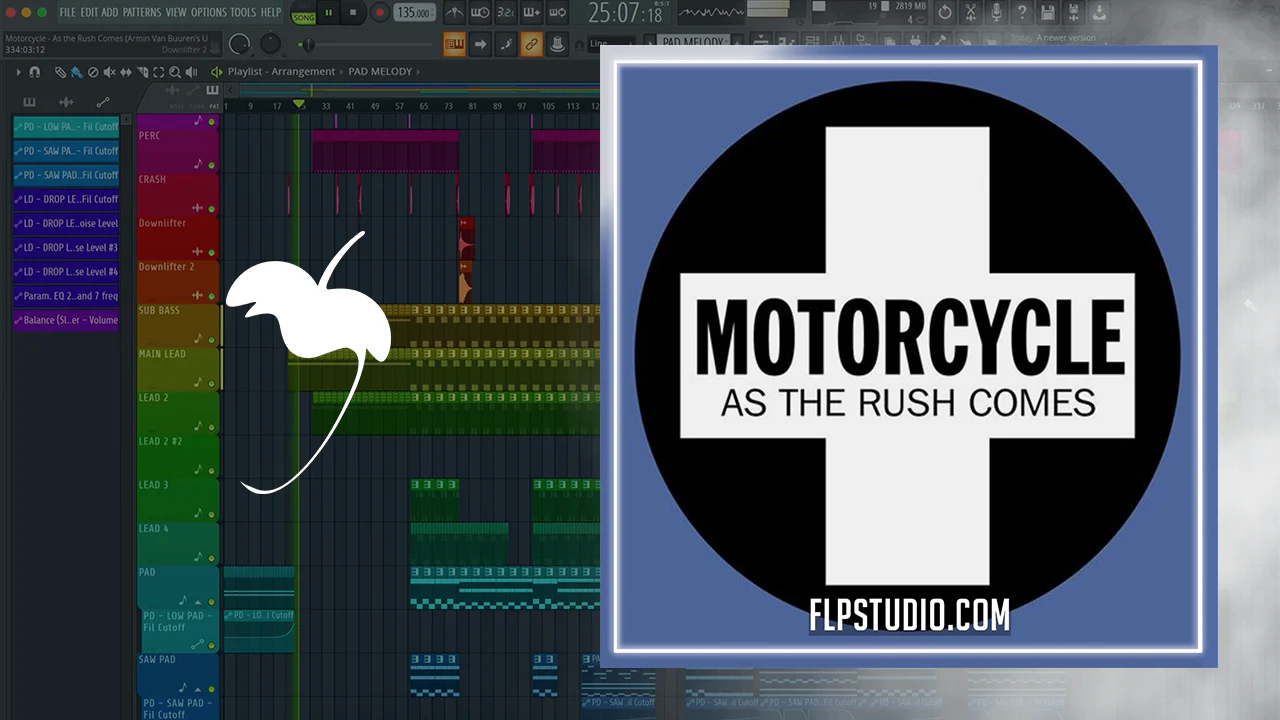This screenshot has width=1280, height=720.
Task: Click the audio editor scissors icon
Action: coord(970,13)
